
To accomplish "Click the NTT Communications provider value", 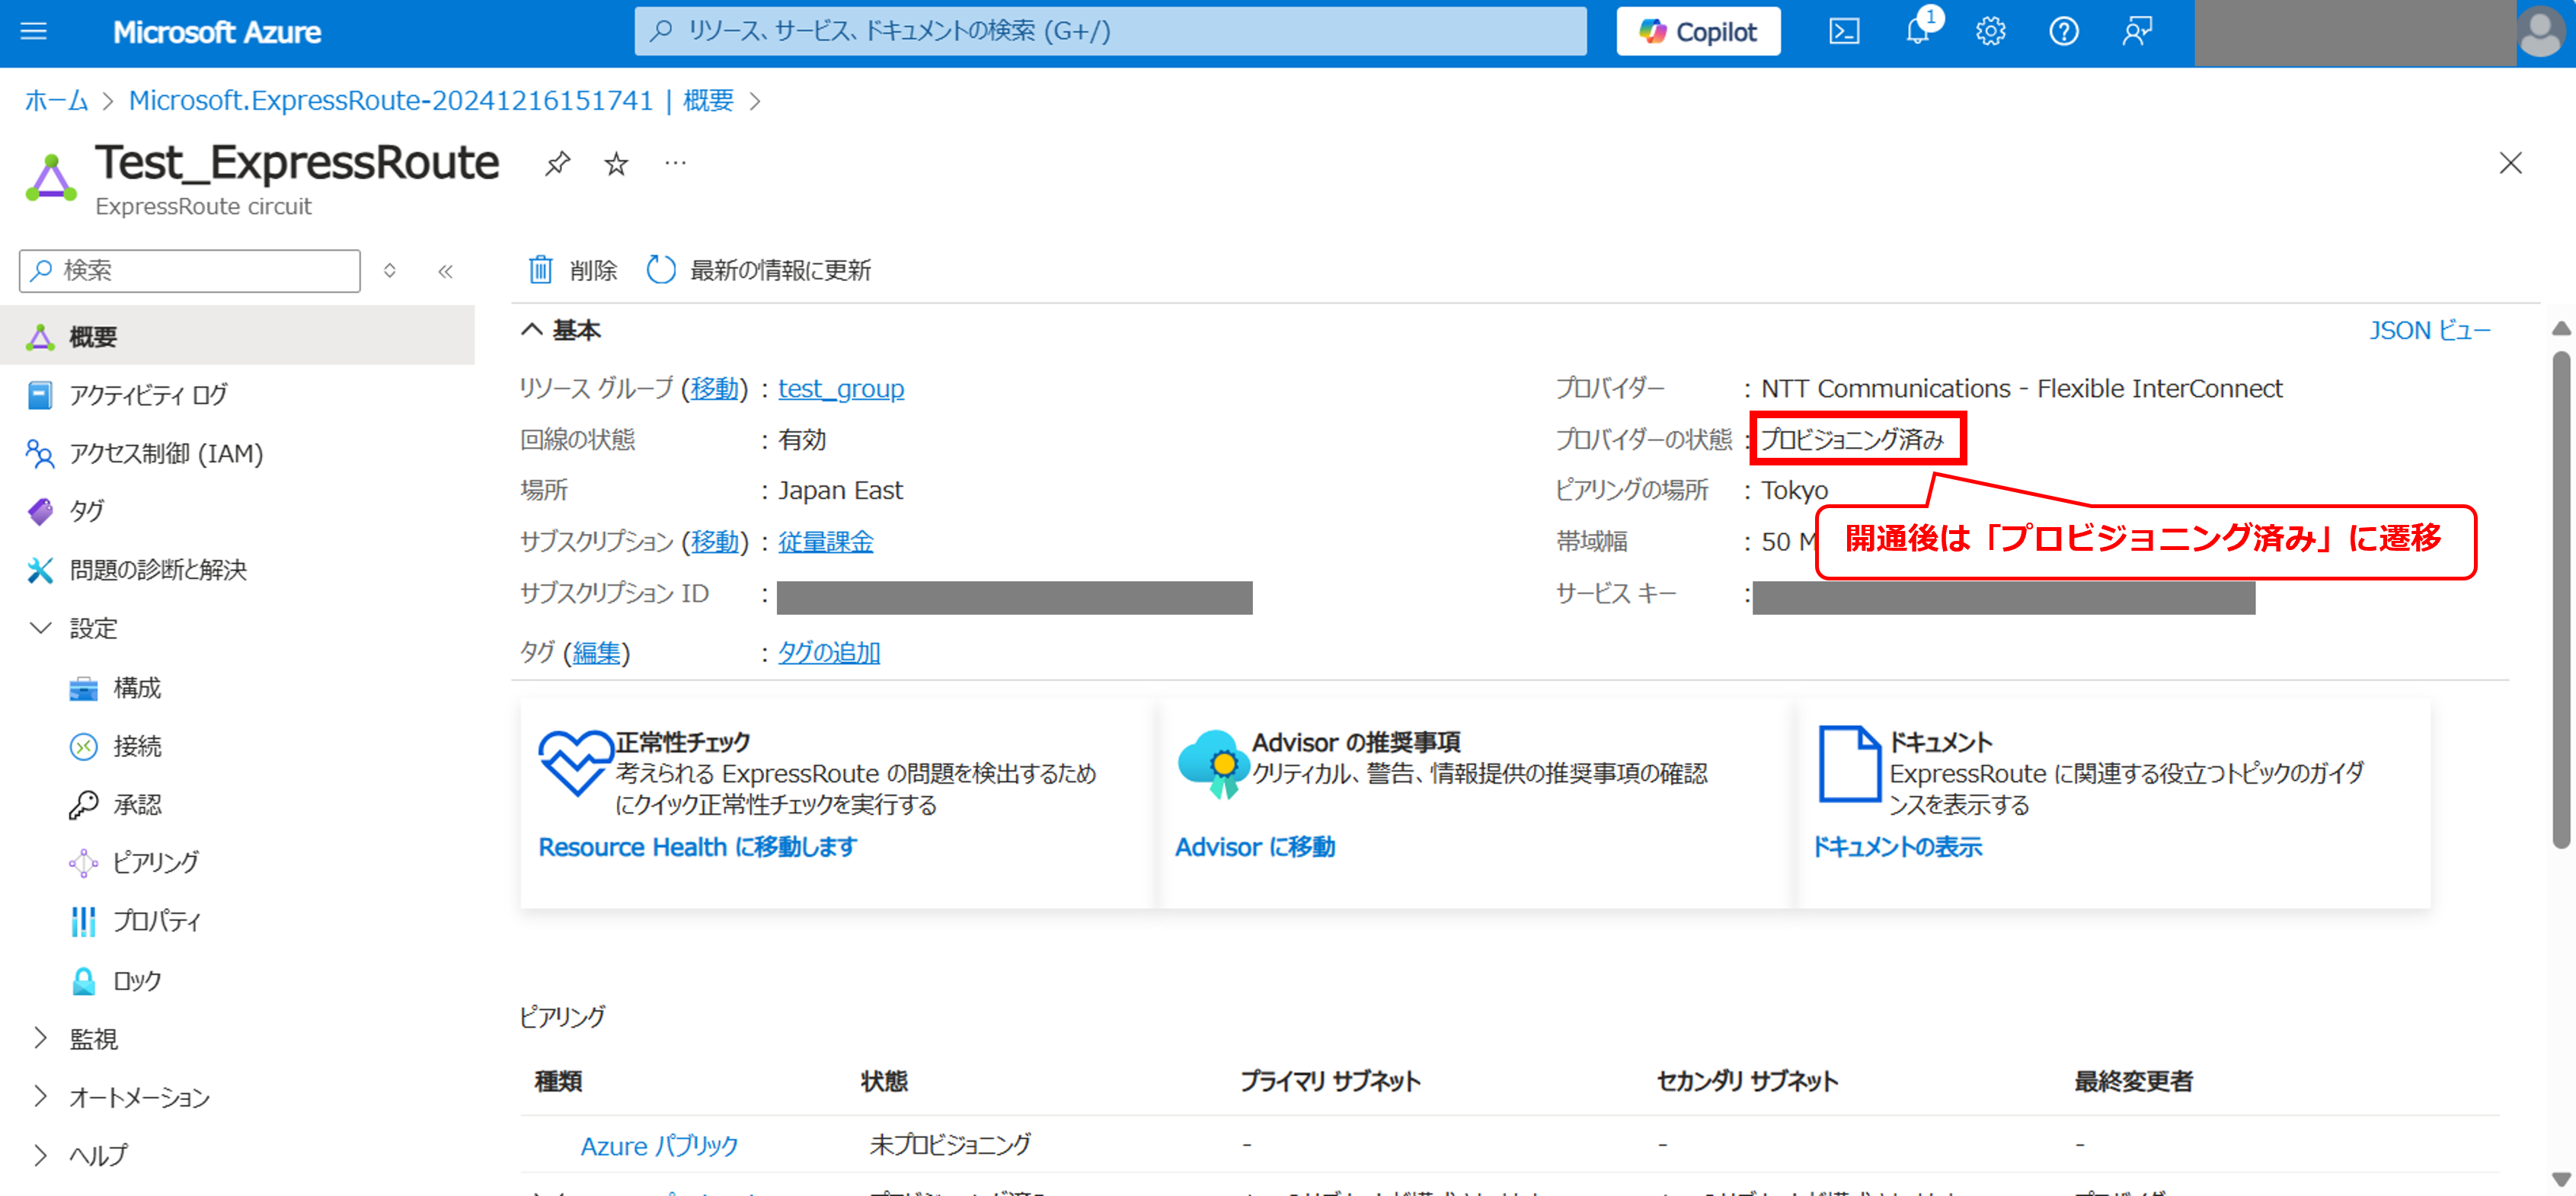I will 2021,388.
